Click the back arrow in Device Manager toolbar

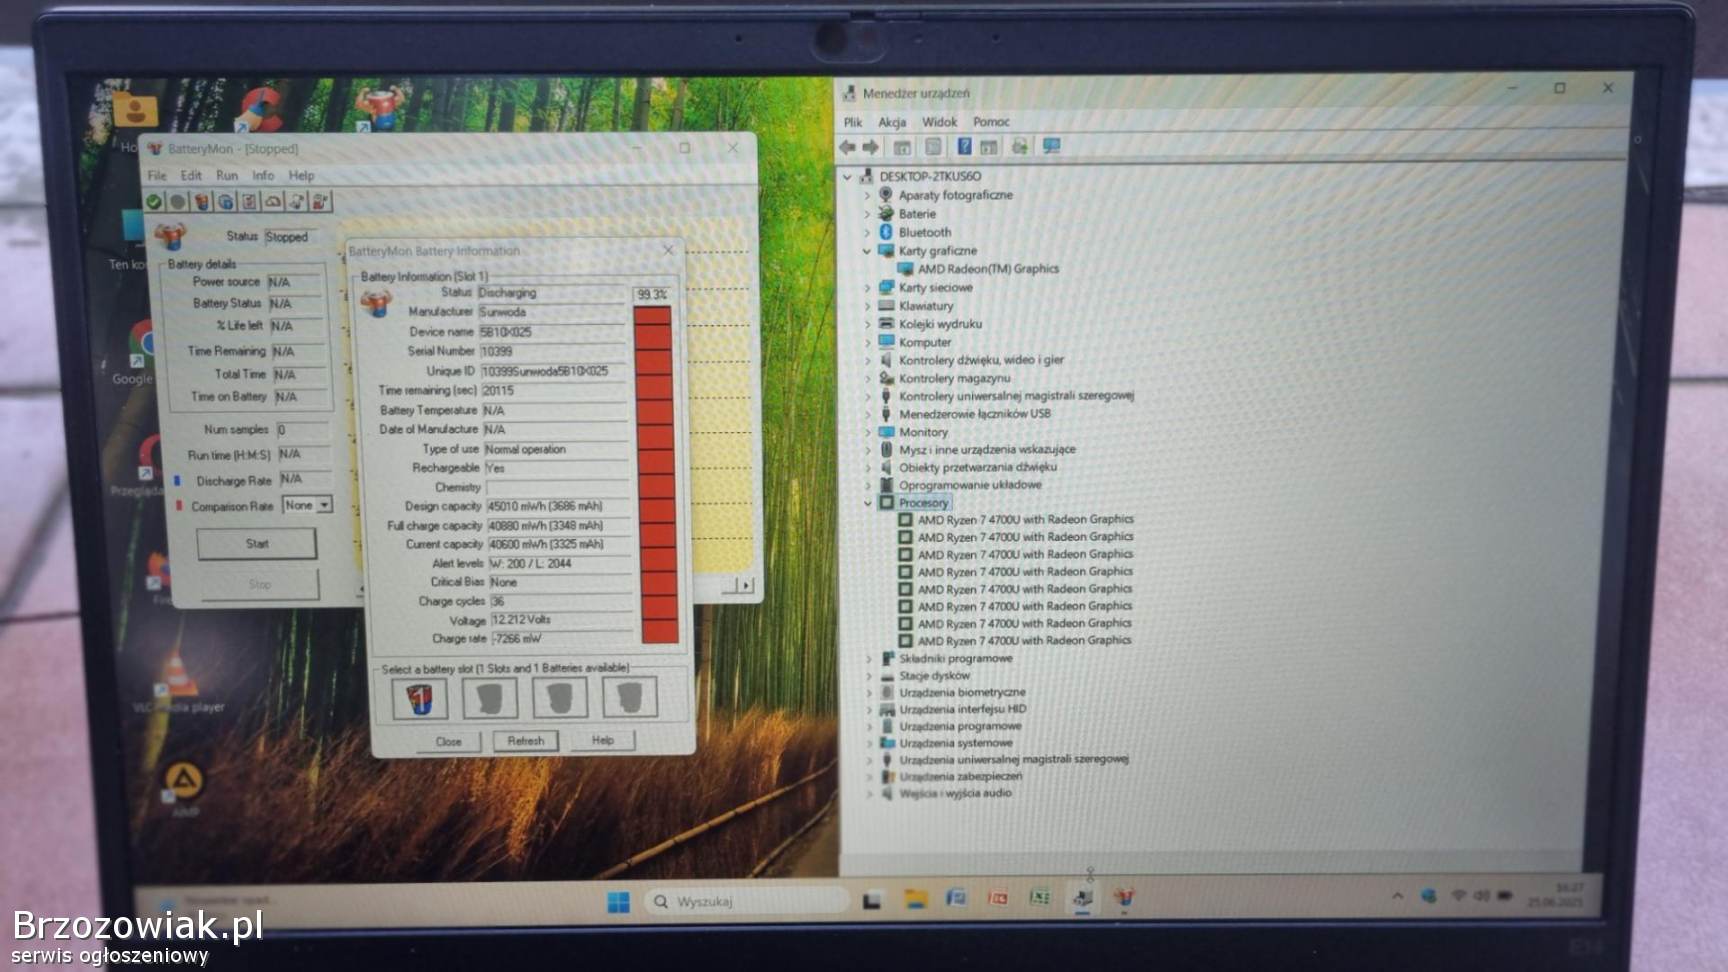click(x=848, y=147)
